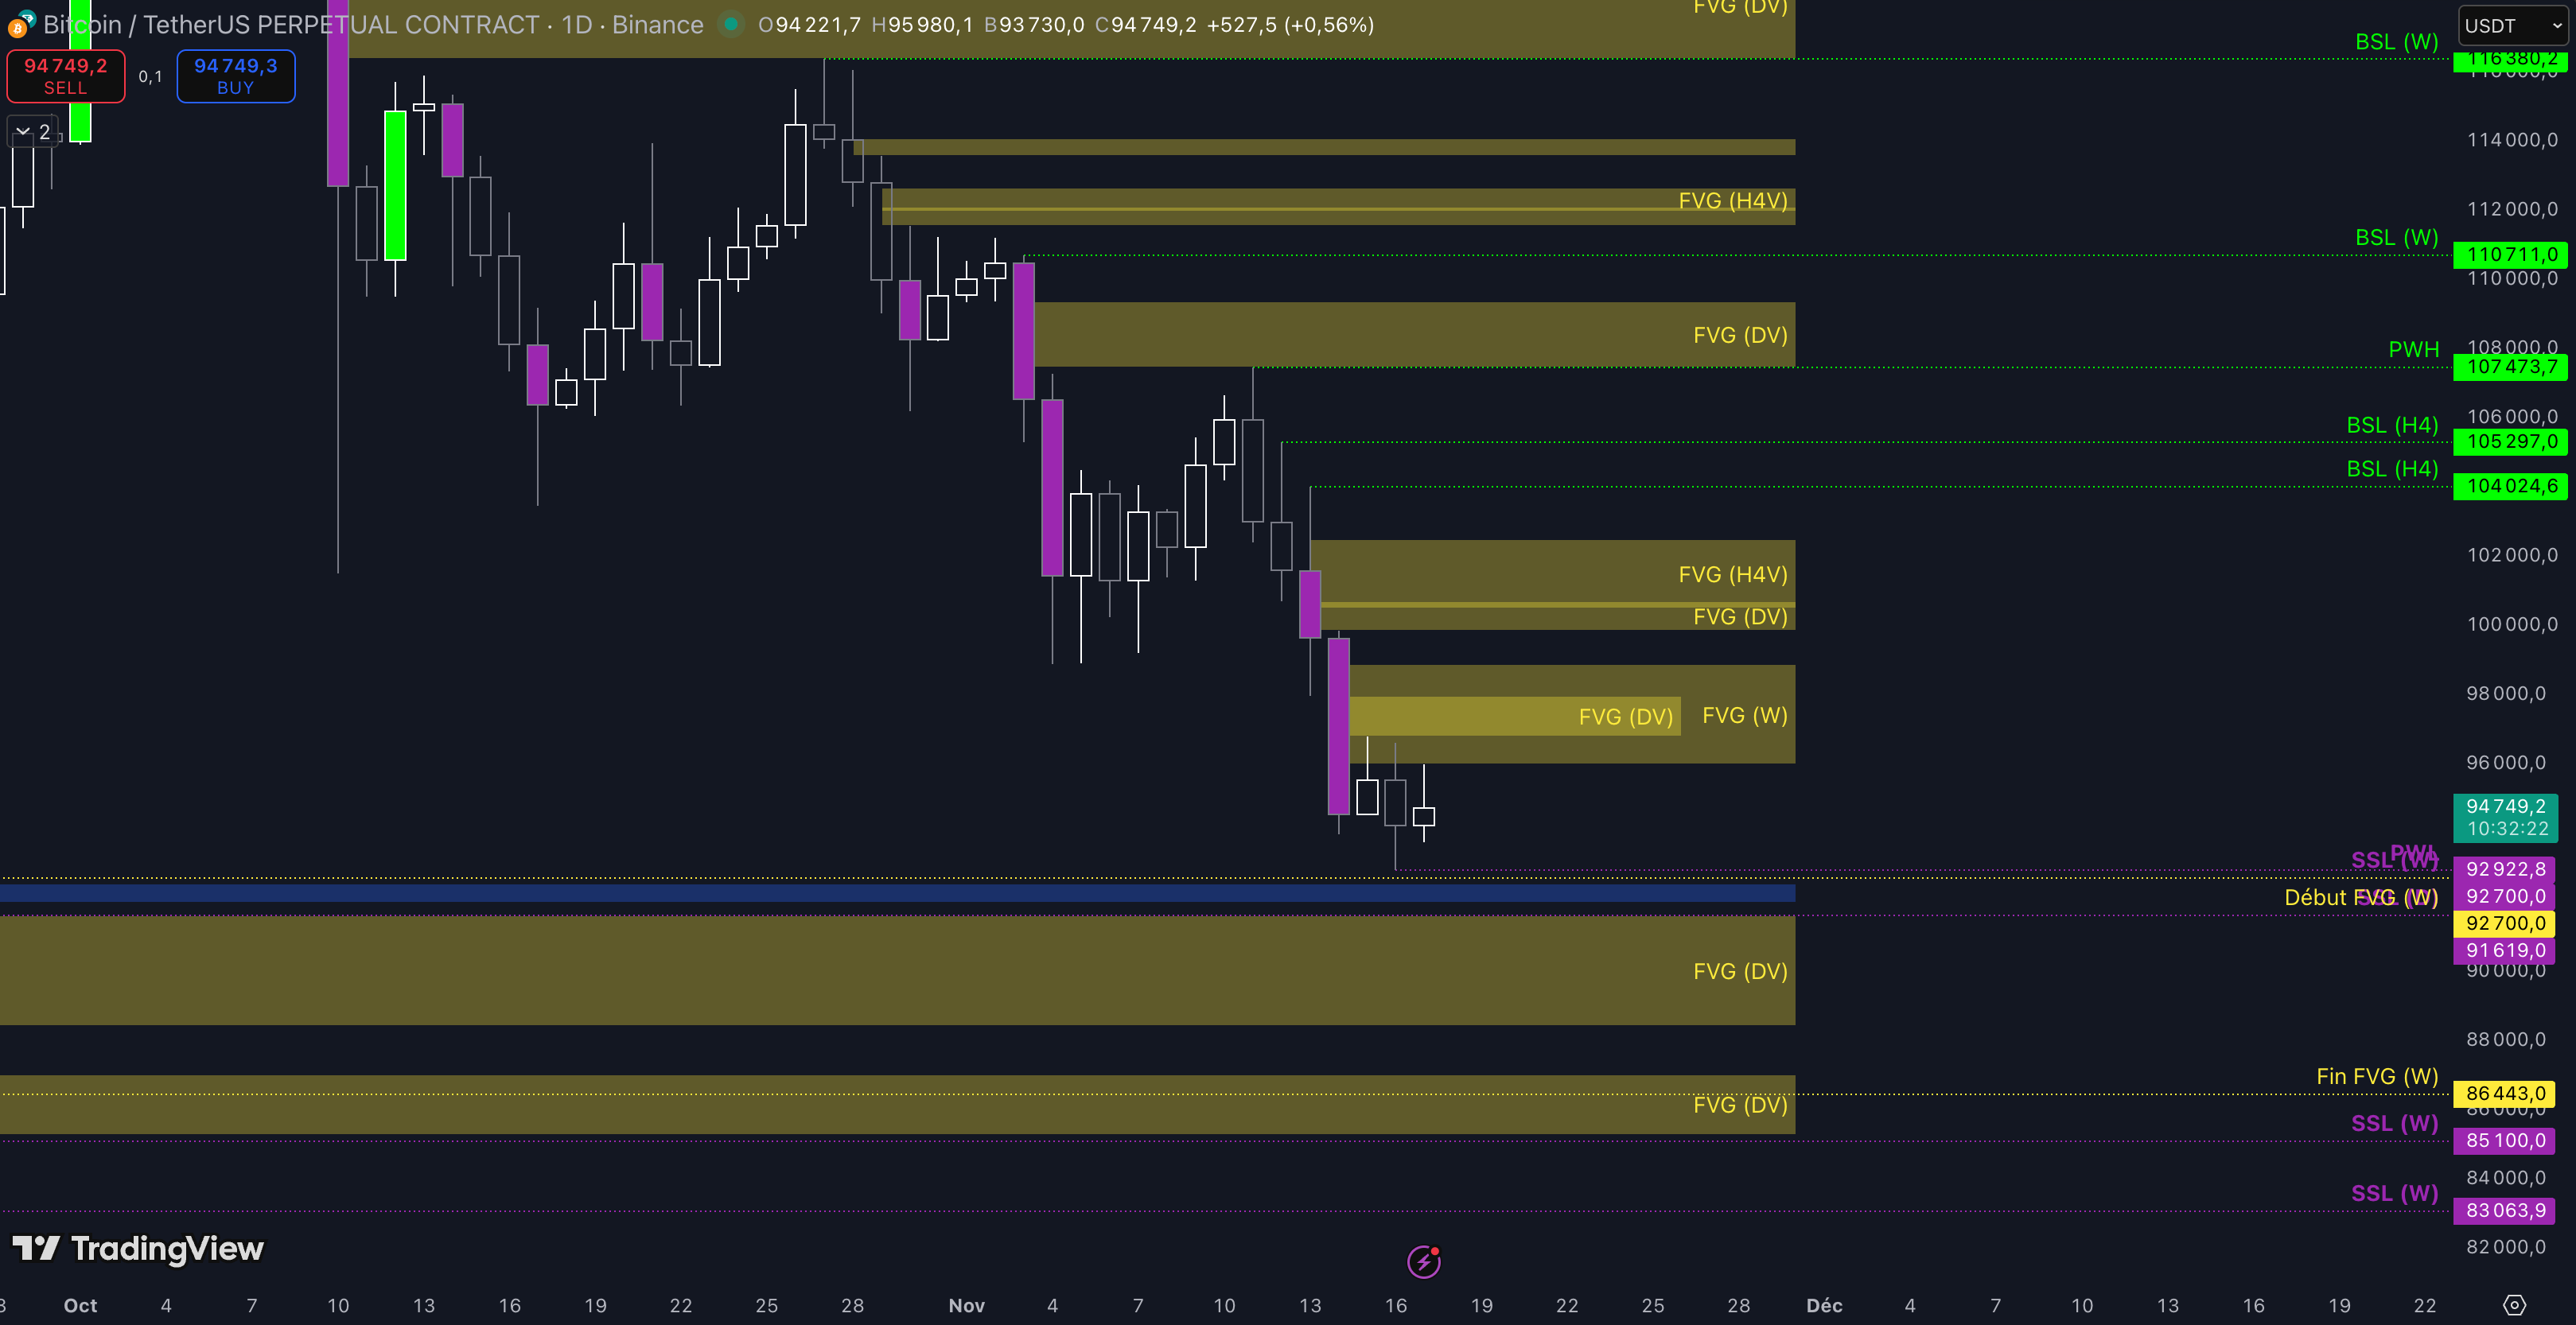
Task: Open the USDT currency dropdown
Action: click(x=2512, y=26)
